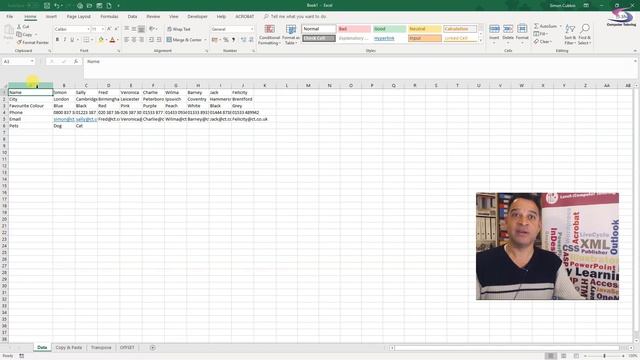The width and height of the screenshot is (640, 360).
Task: Open the Merge & Center dropdown arrow
Action: pos(205,40)
